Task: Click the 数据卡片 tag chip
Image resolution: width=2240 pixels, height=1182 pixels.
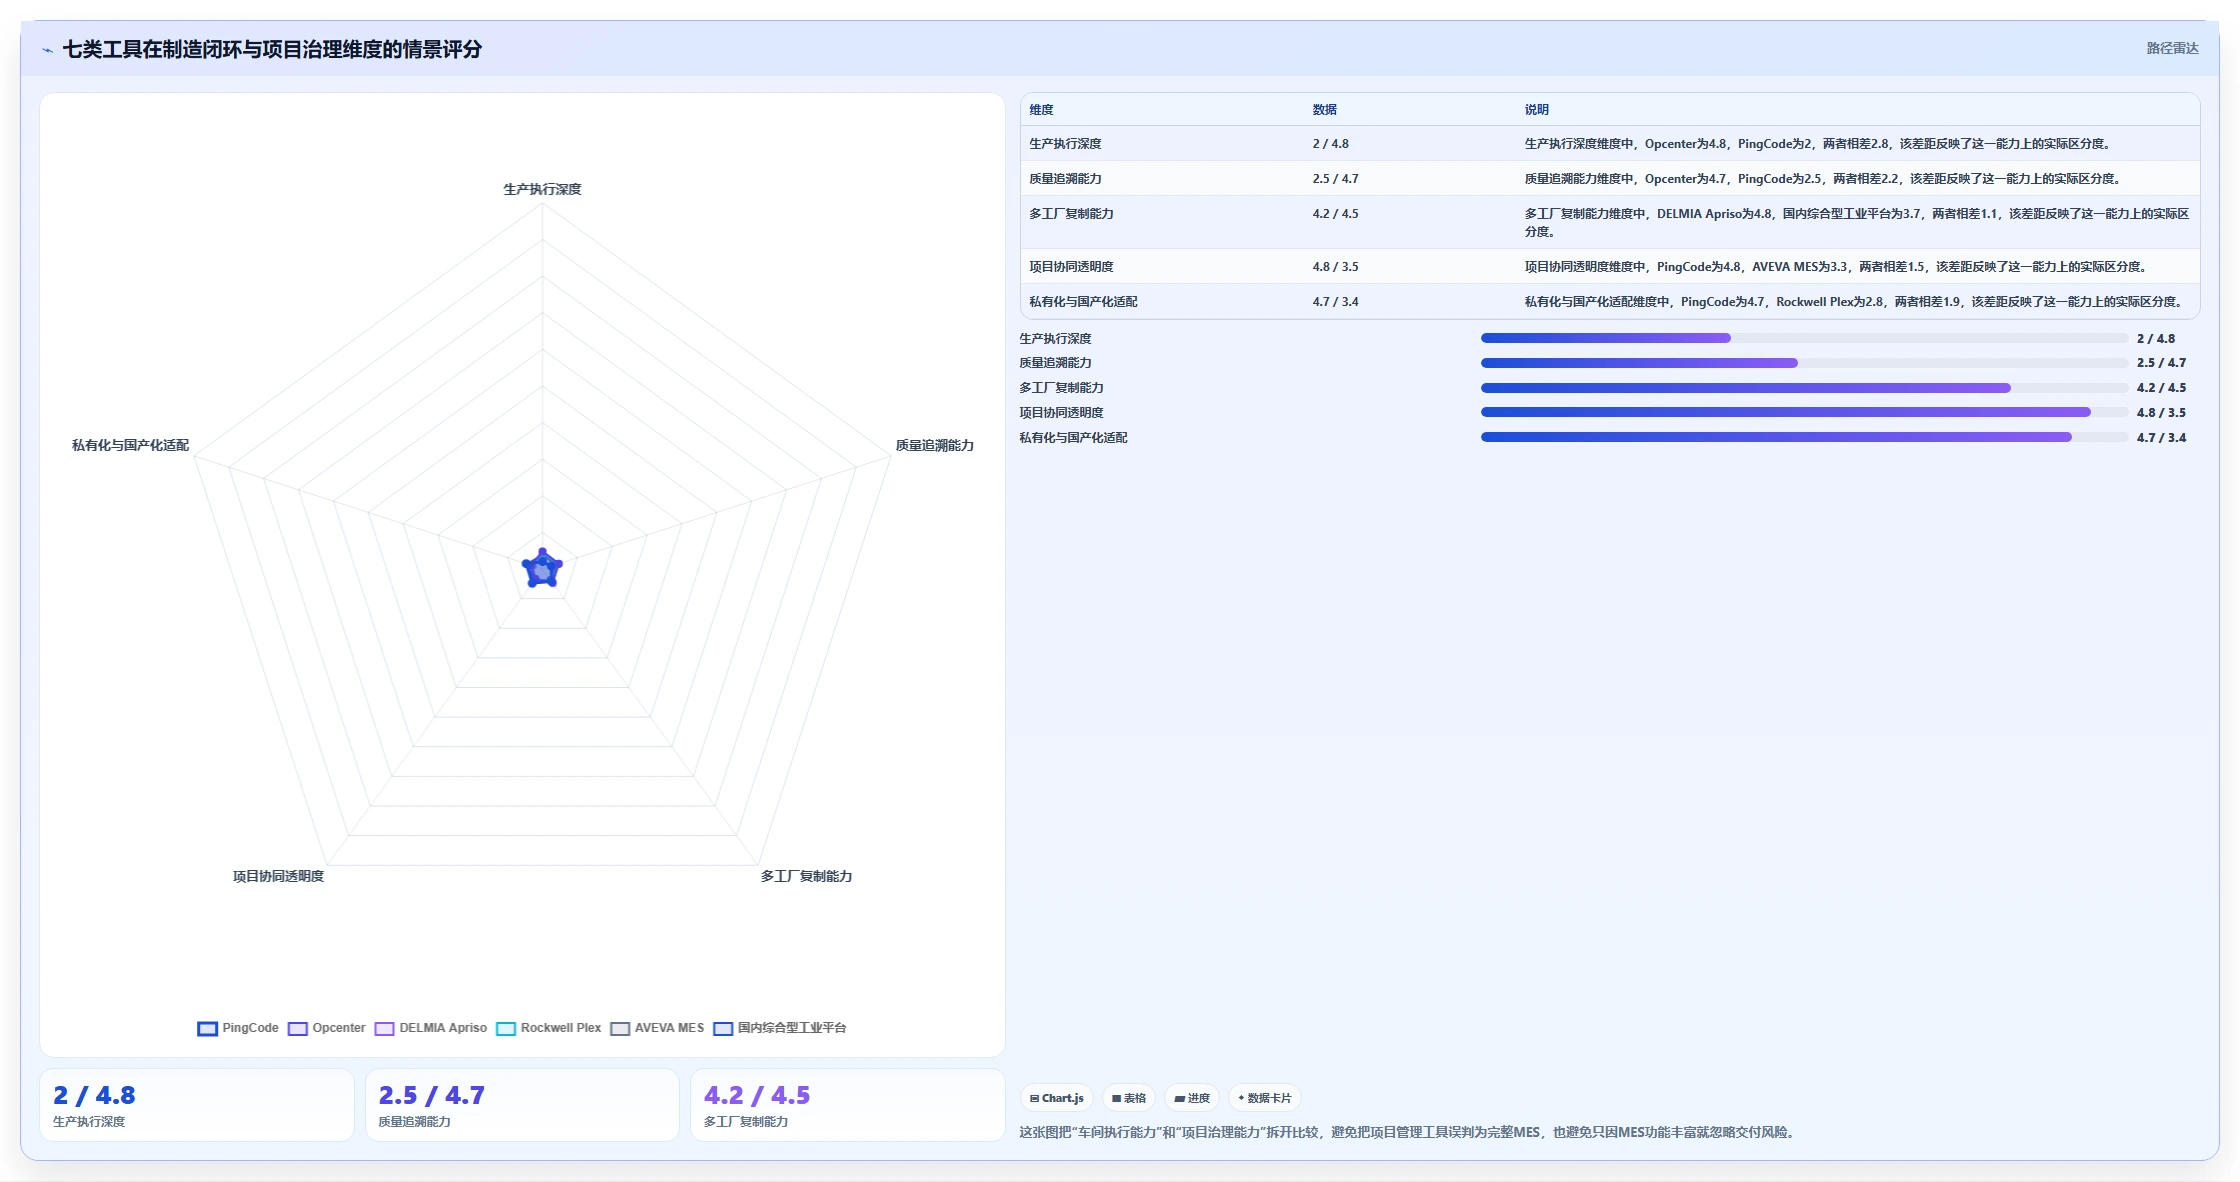Action: (x=1265, y=1098)
